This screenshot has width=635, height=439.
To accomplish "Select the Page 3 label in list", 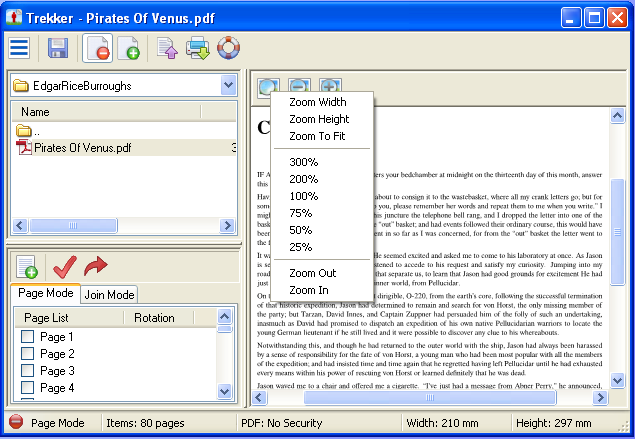I will [x=57, y=371].
